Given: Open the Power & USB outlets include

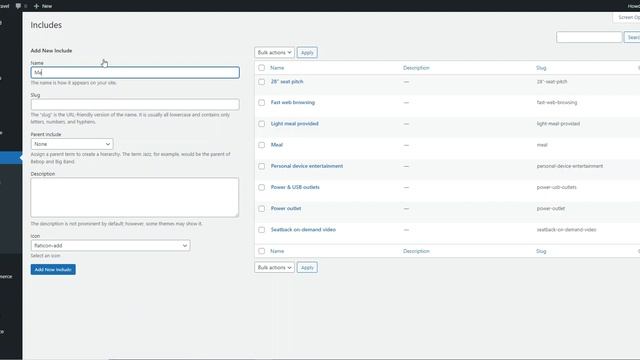Looking at the screenshot, I should click(x=295, y=187).
